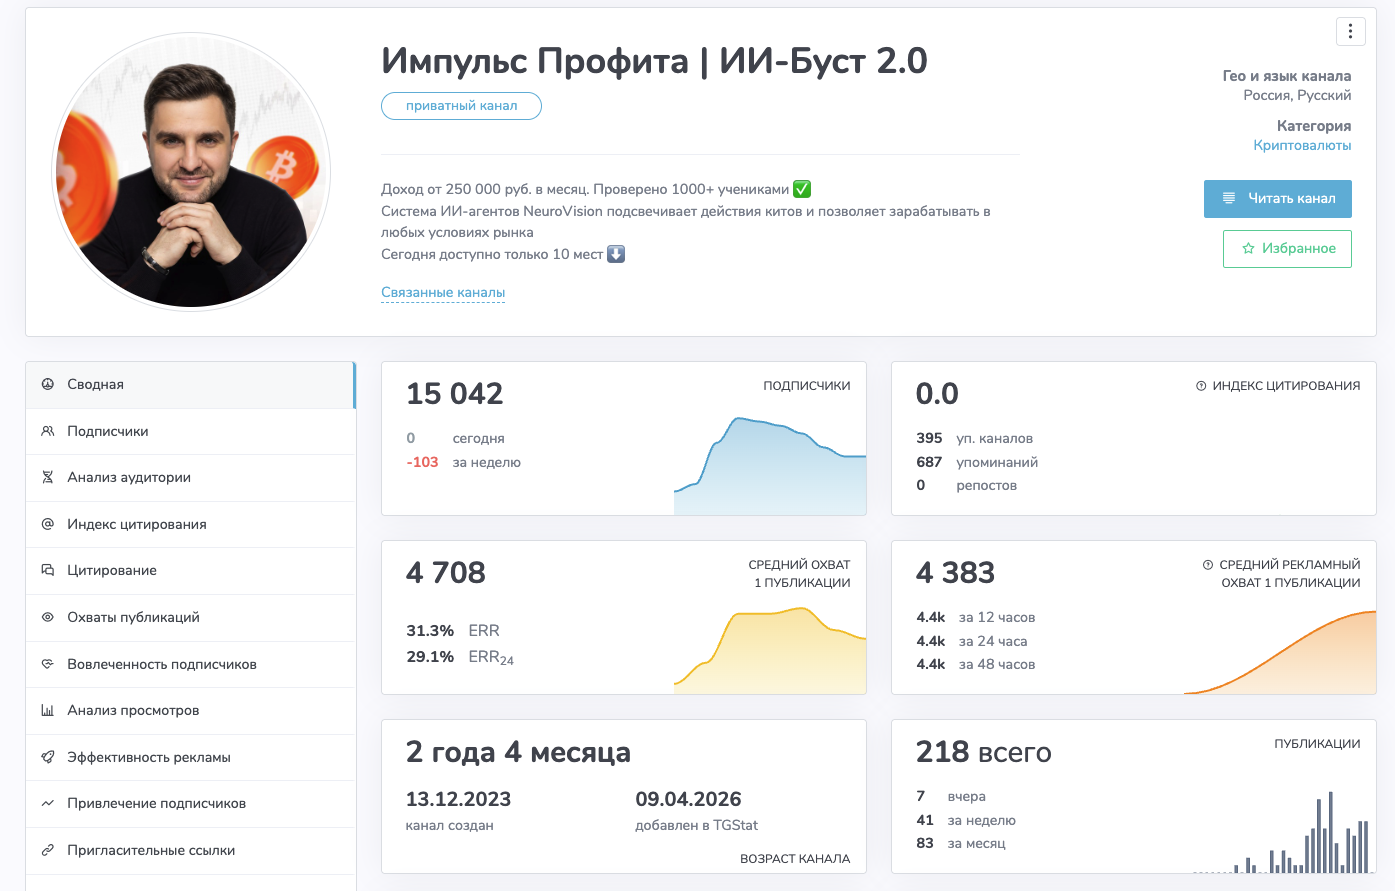Image resolution: width=1395 pixels, height=891 pixels.
Task: Click the Охваты публикаций eye icon
Action: [x=47, y=617]
